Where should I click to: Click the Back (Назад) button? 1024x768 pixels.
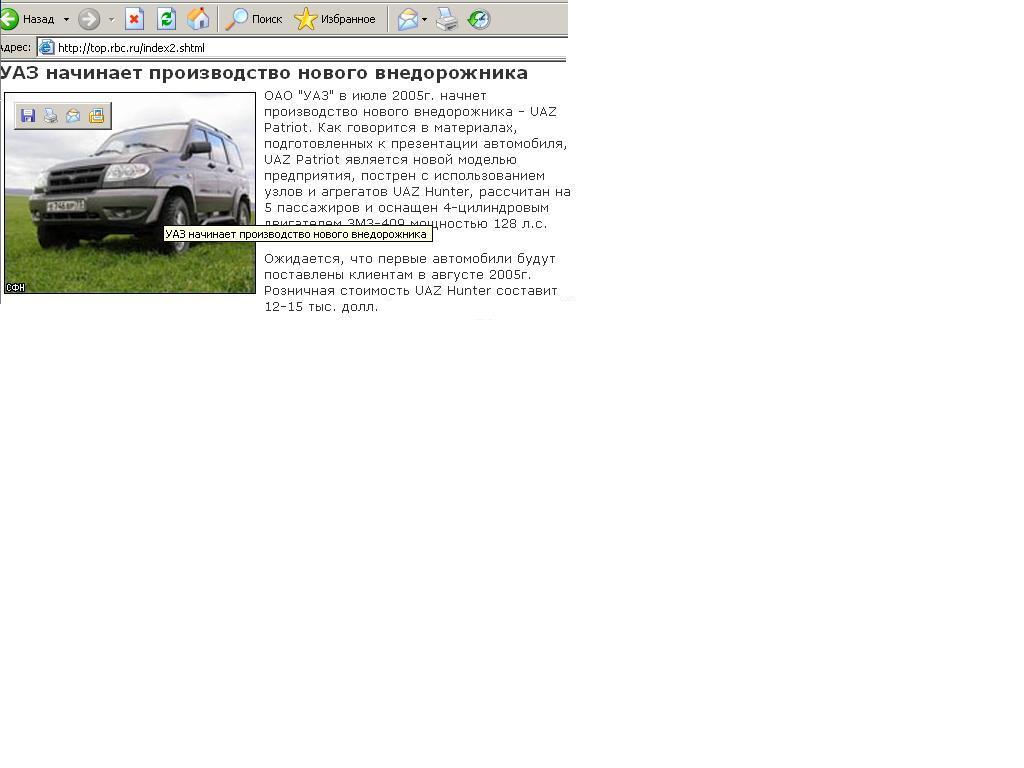28,19
